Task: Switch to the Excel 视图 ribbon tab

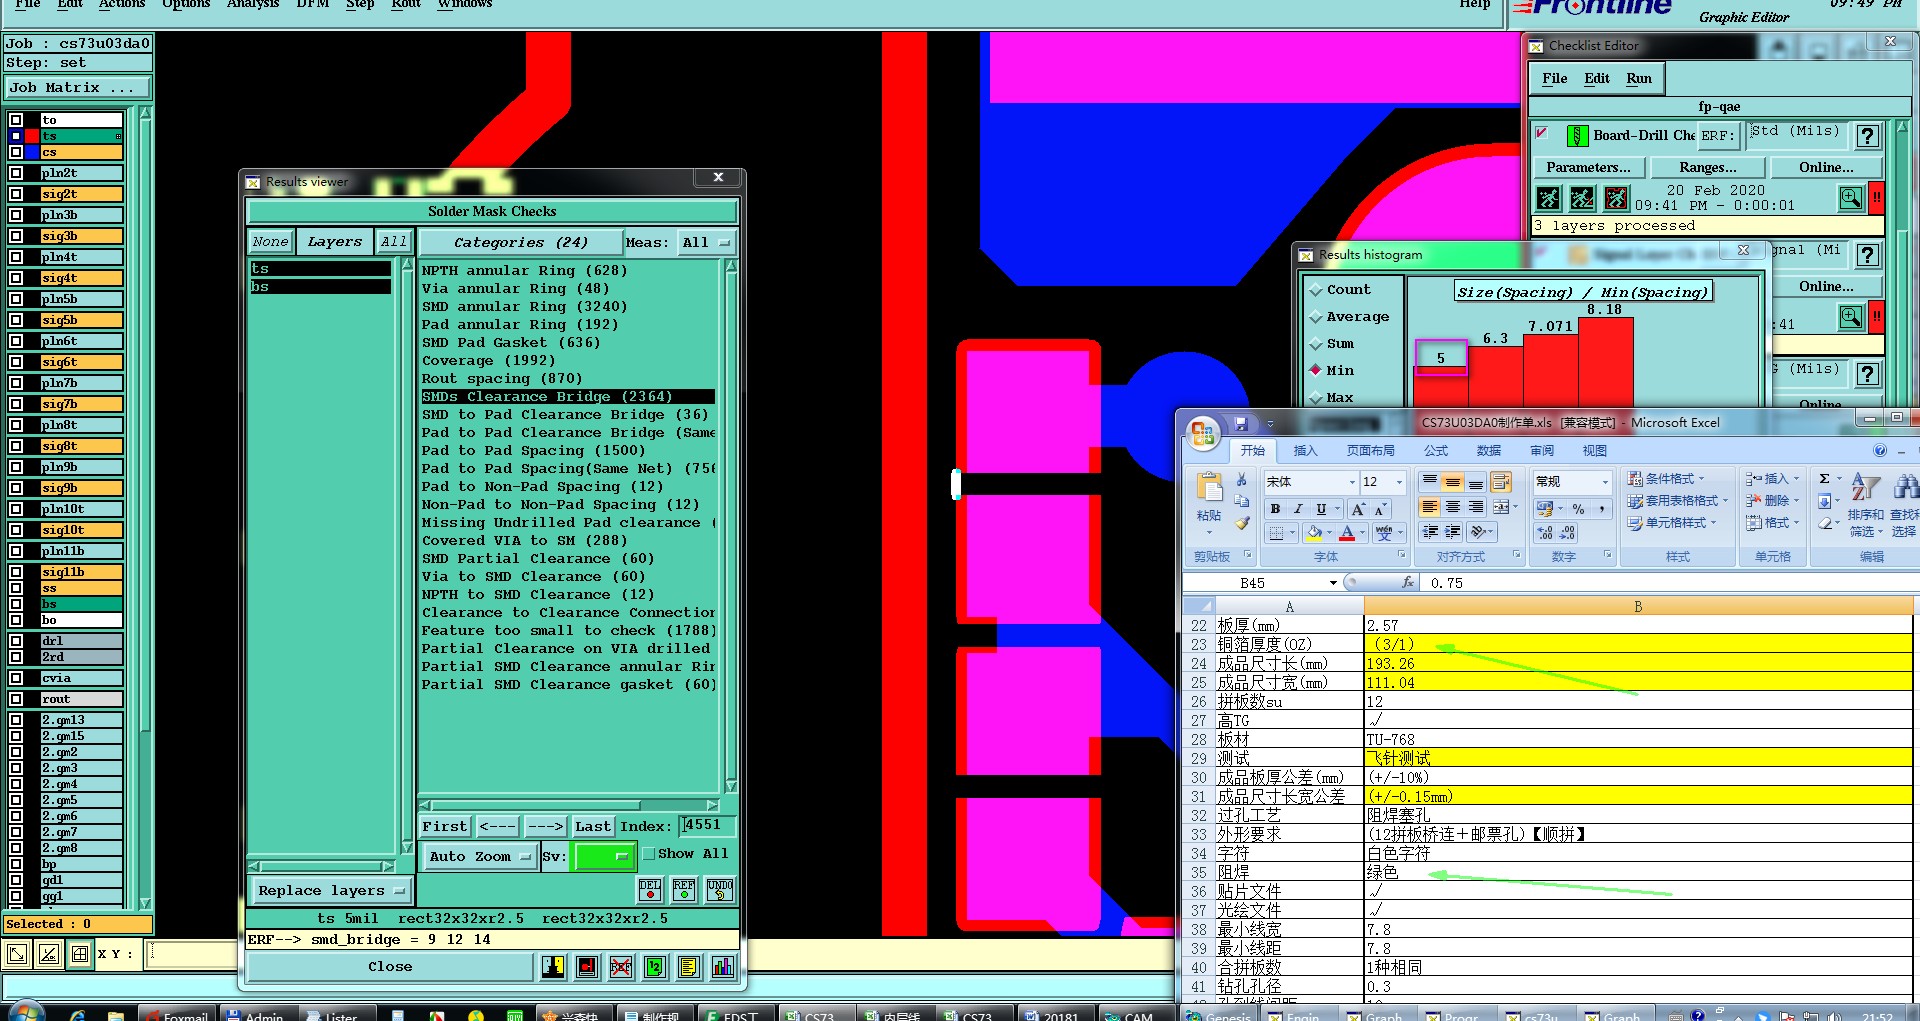Action: pos(1594,450)
